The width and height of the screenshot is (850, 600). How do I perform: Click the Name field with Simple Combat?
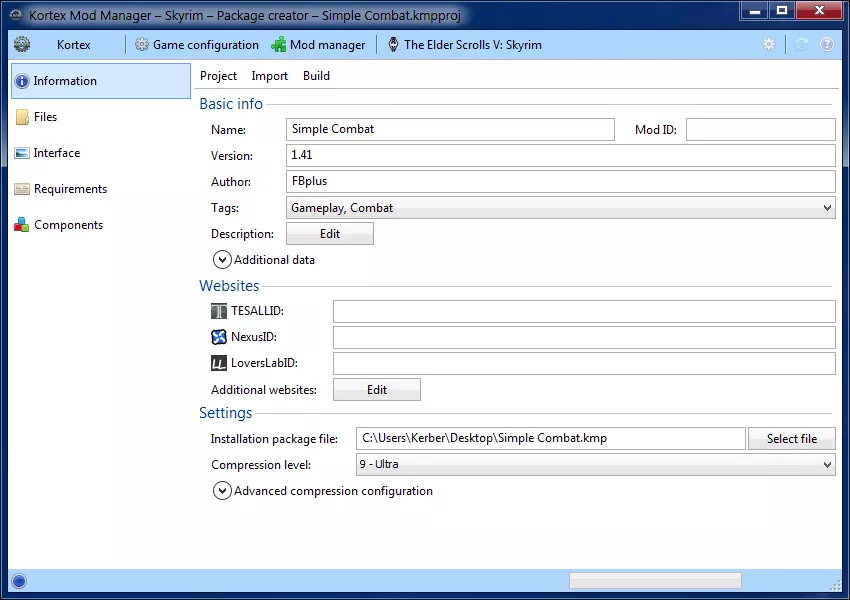[450, 130]
